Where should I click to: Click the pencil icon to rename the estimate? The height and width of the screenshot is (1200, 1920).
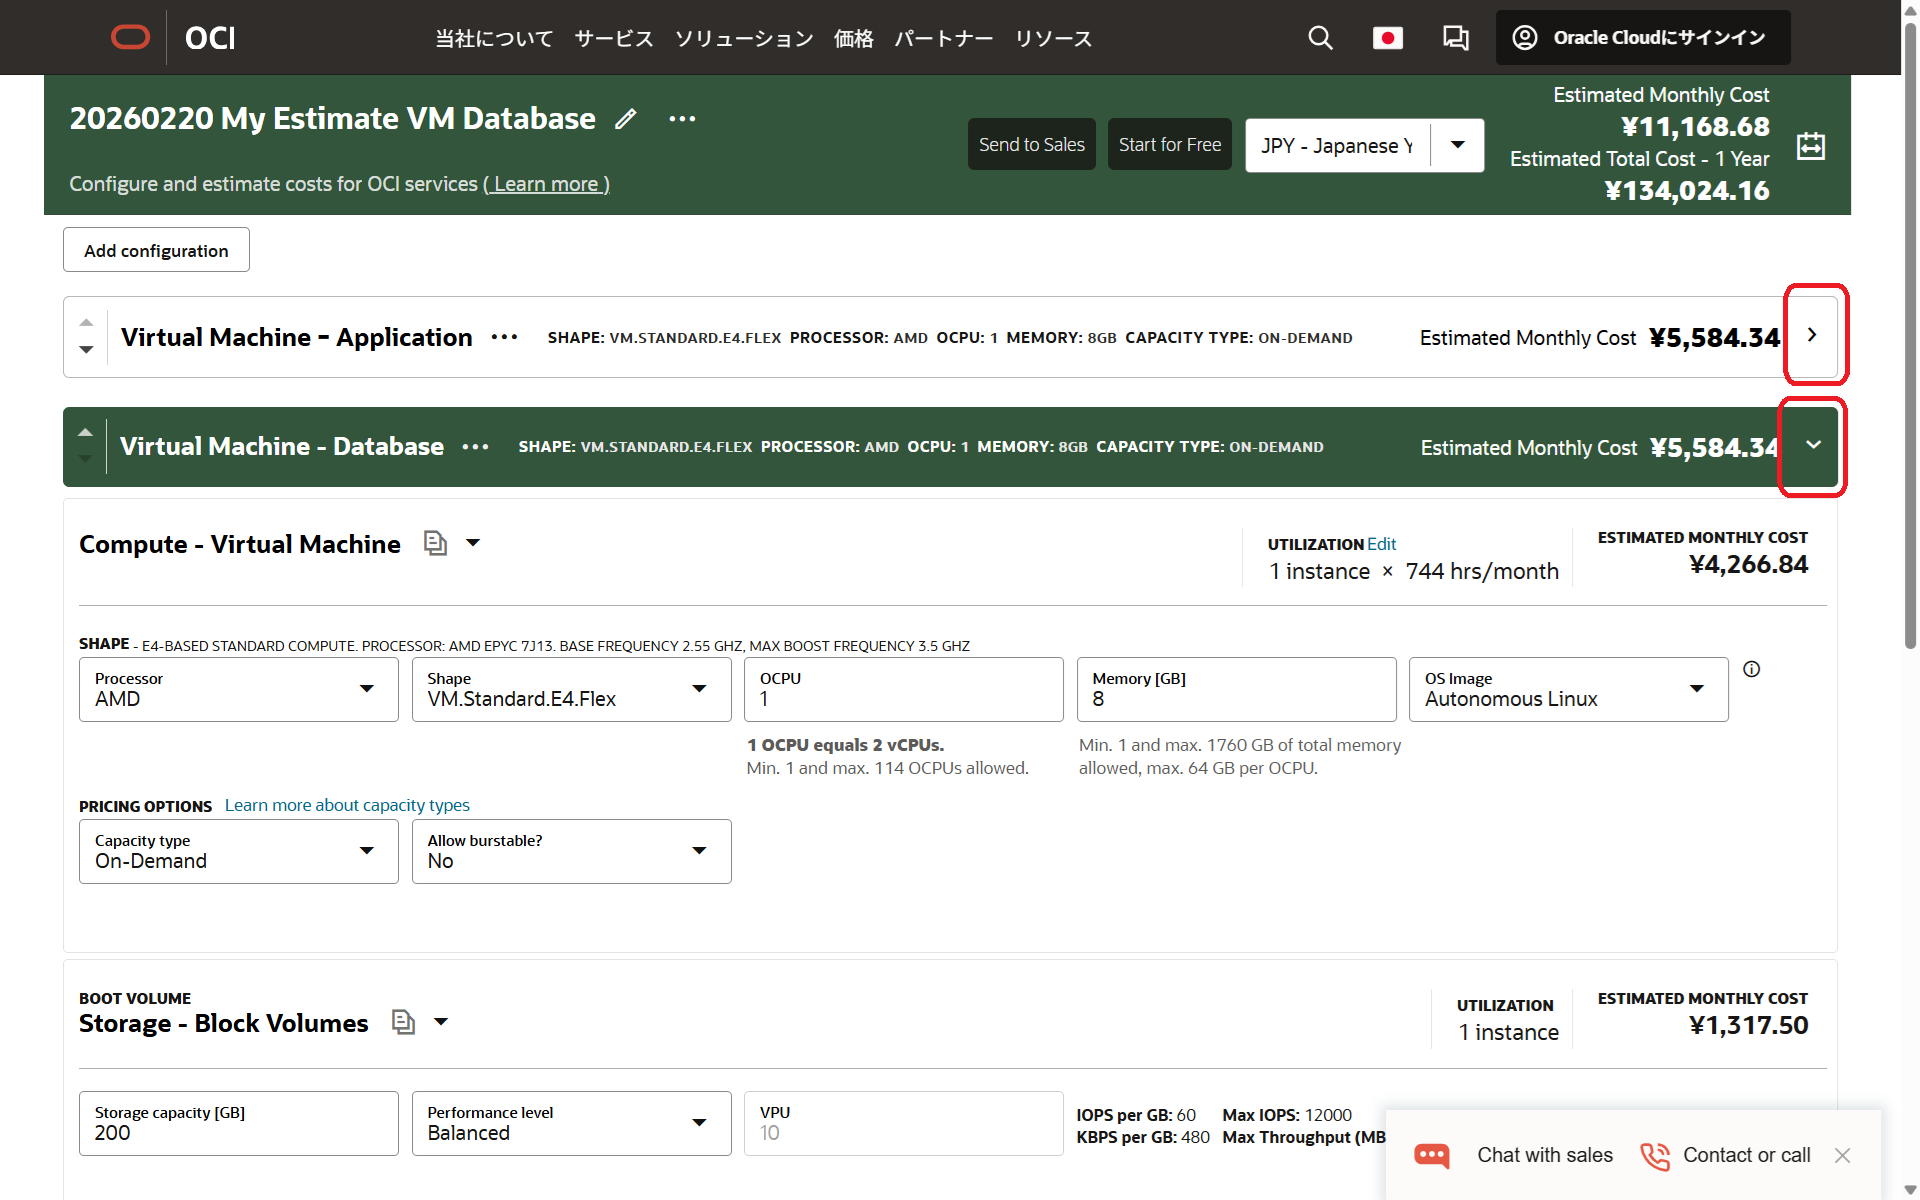[x=626, y=119]
